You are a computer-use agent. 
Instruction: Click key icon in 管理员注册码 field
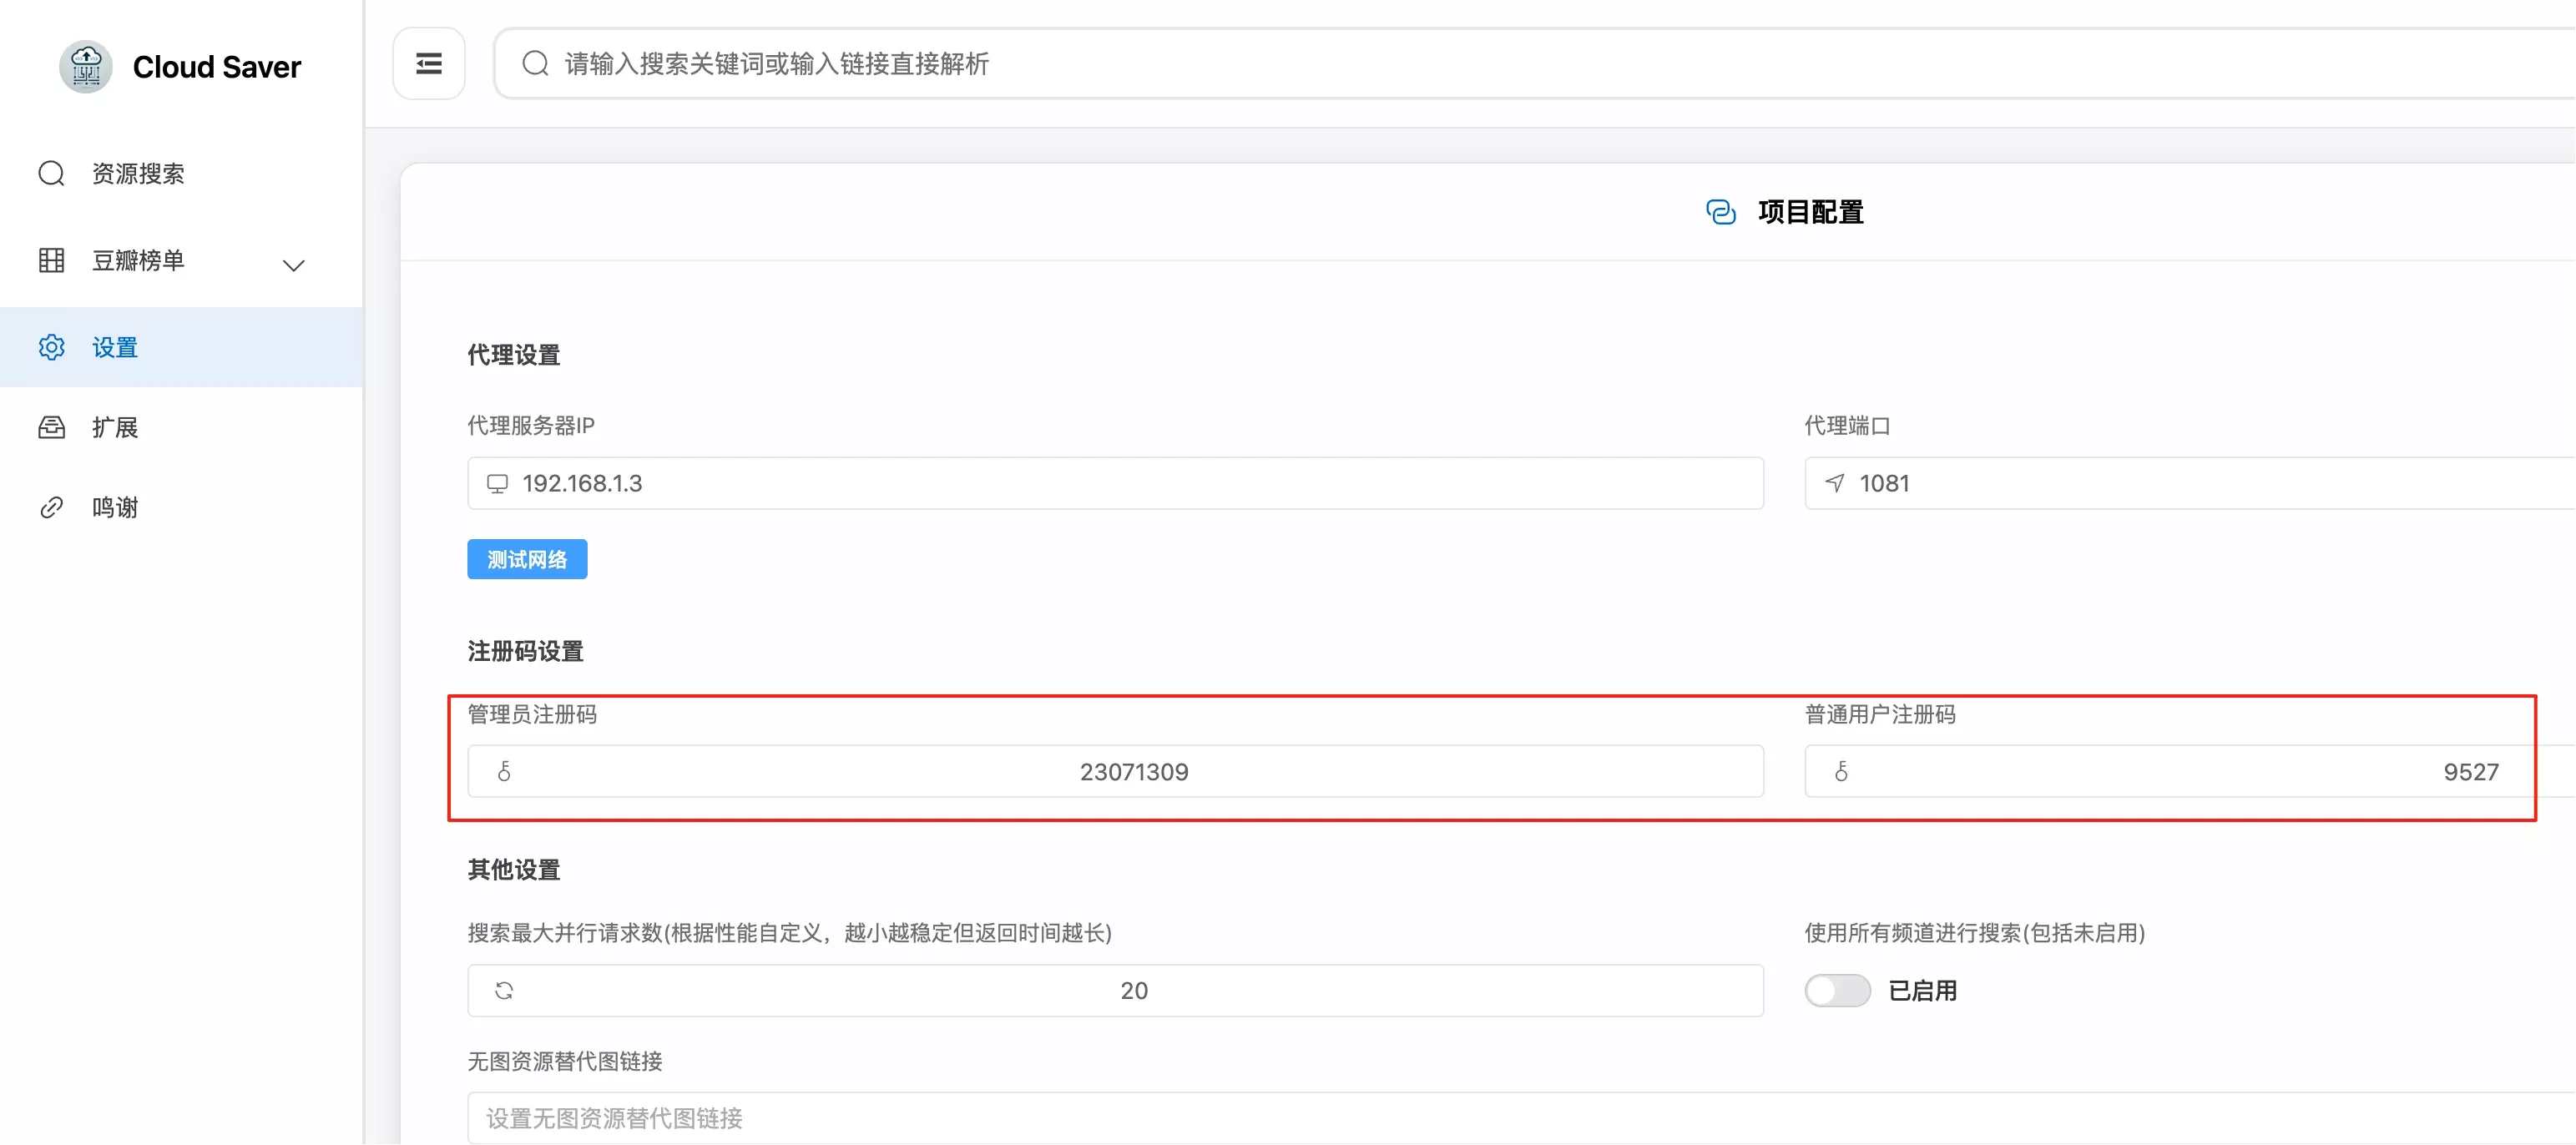(x=504, y=772)
